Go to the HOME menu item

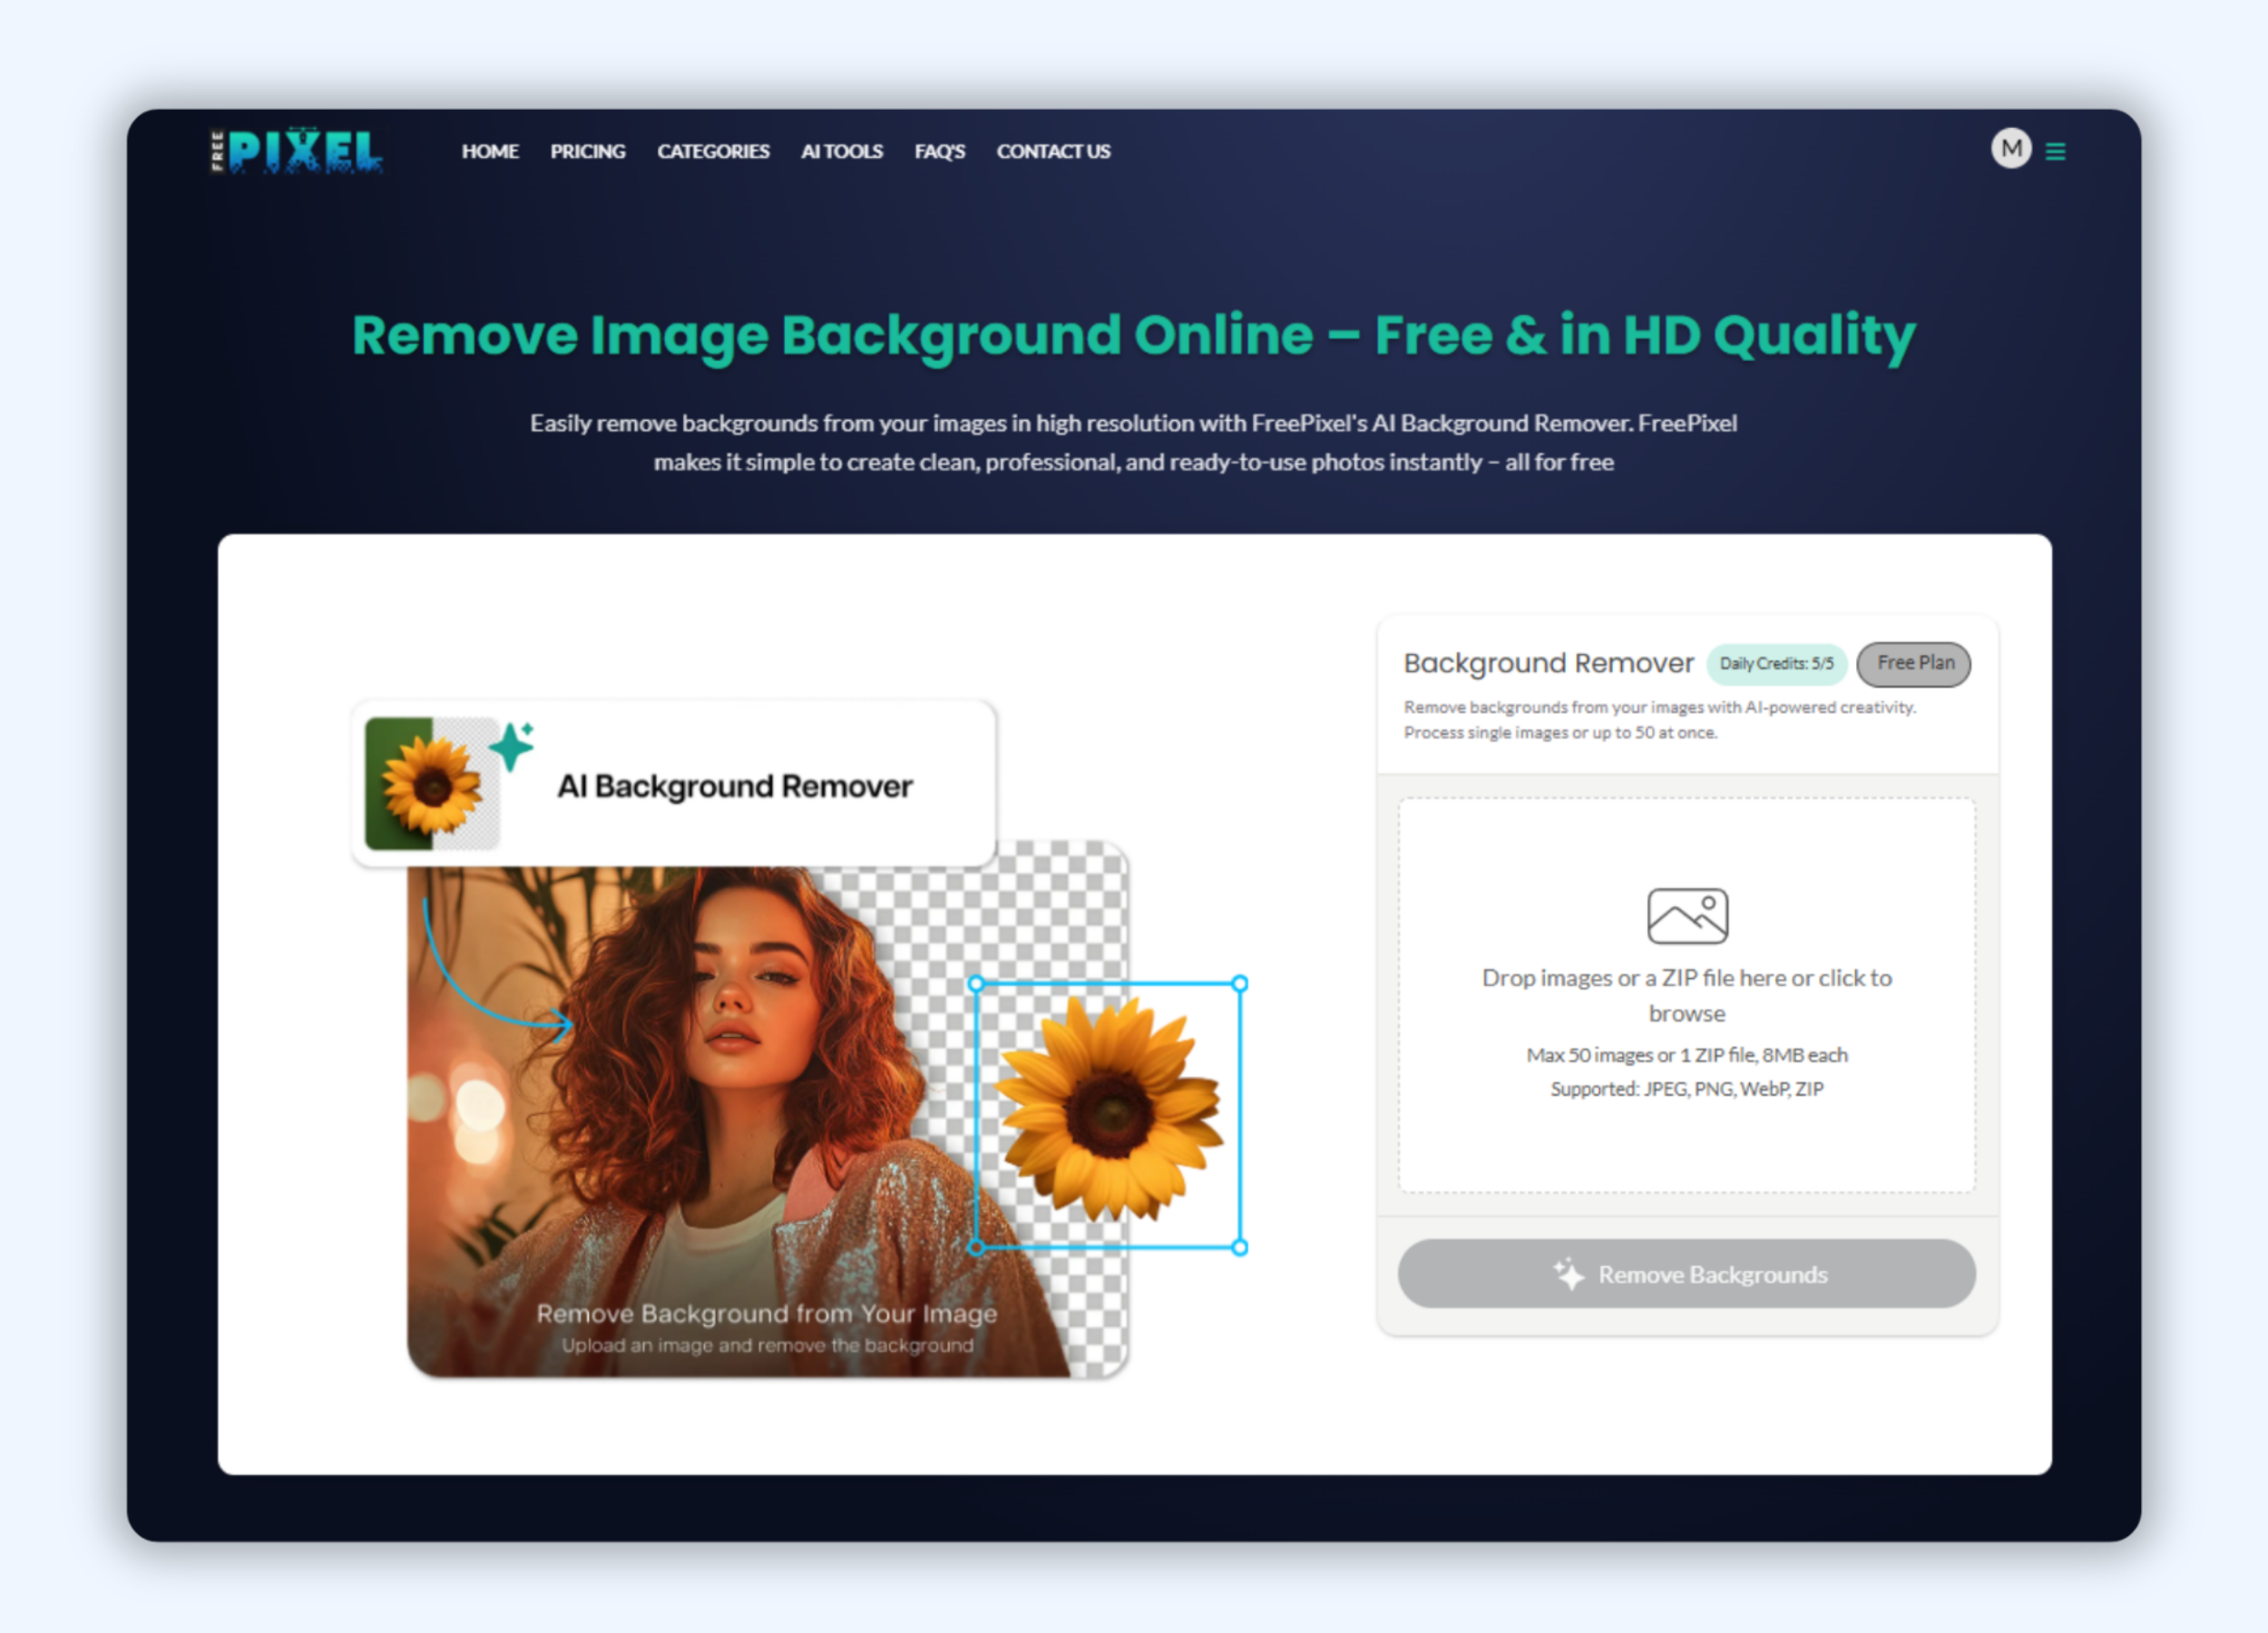click(x=490, y=152)
